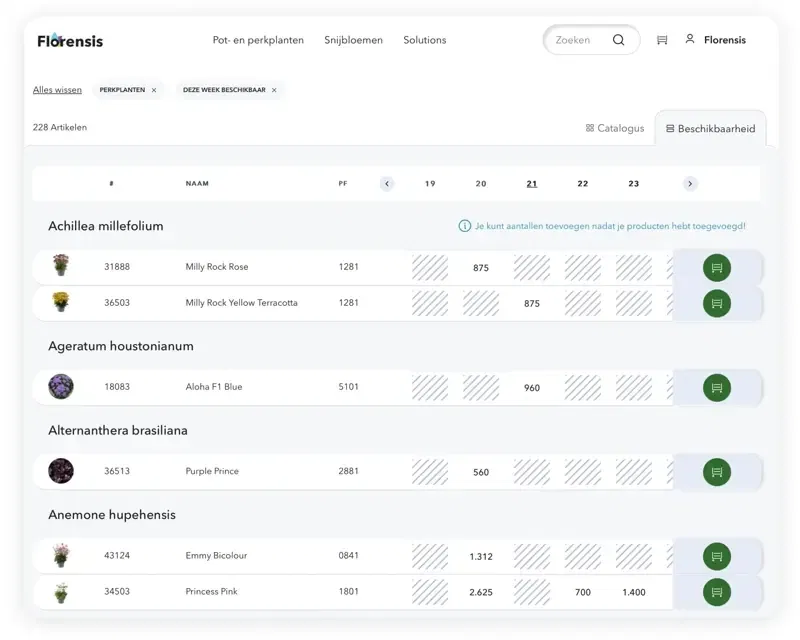This screenshot has width=800, height=640.
Task: Select week 23 column header
Action: click(x=633, y=184)
